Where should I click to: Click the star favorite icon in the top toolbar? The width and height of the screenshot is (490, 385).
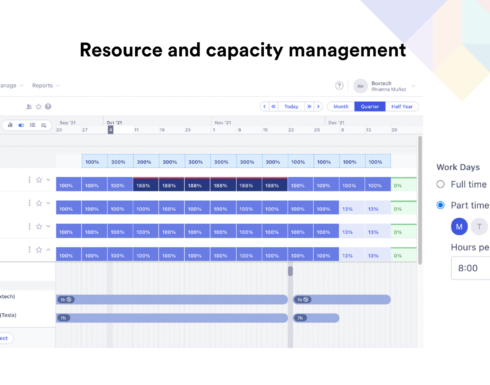coord(39,107)
